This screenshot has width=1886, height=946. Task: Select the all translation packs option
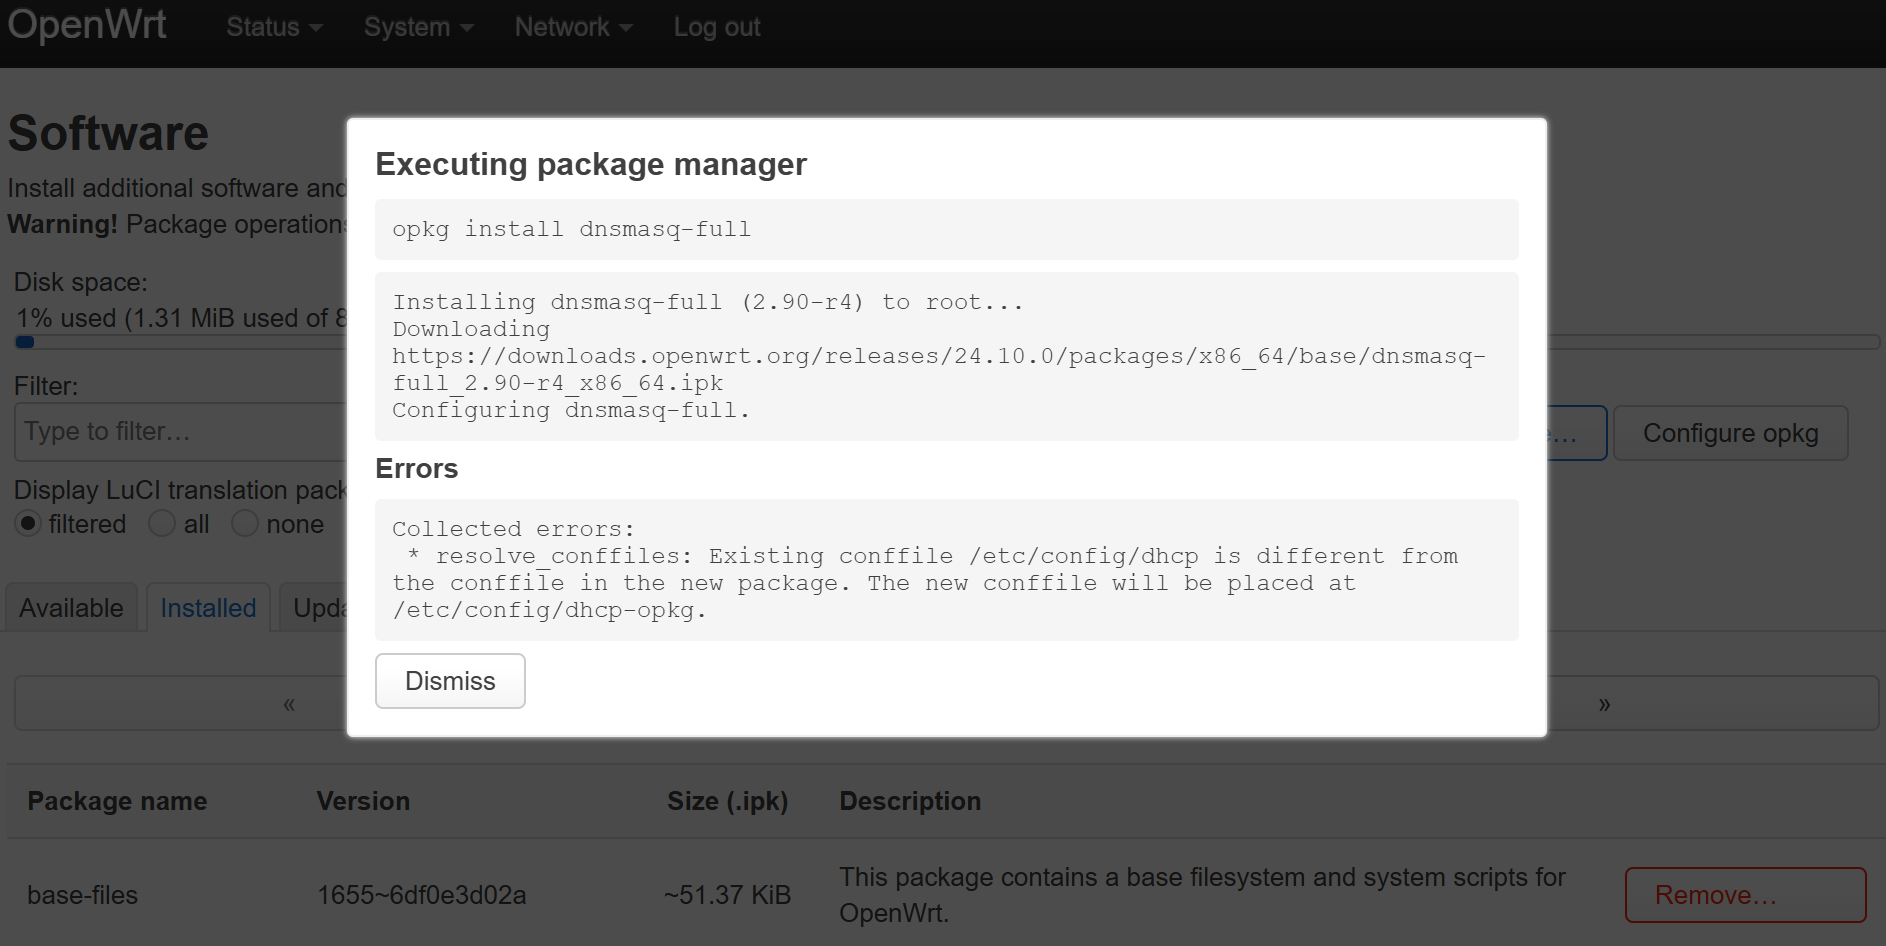click(162, 524)
